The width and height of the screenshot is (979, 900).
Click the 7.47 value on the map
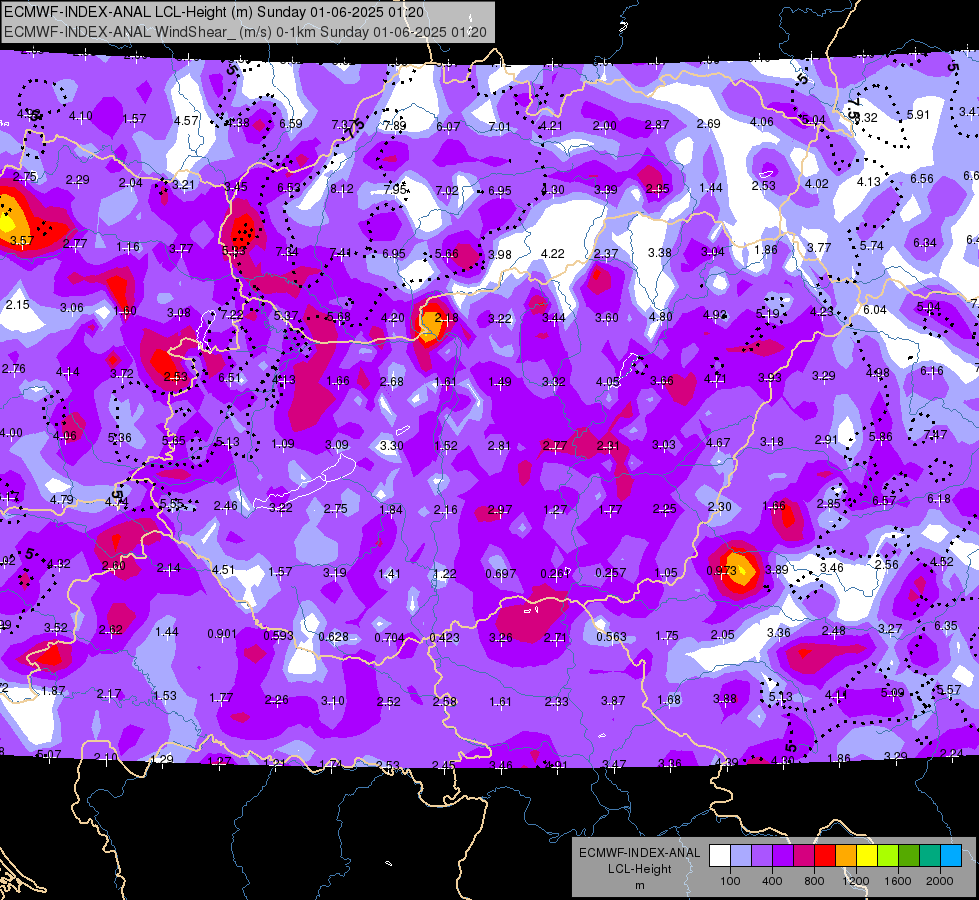click(935, 435)
